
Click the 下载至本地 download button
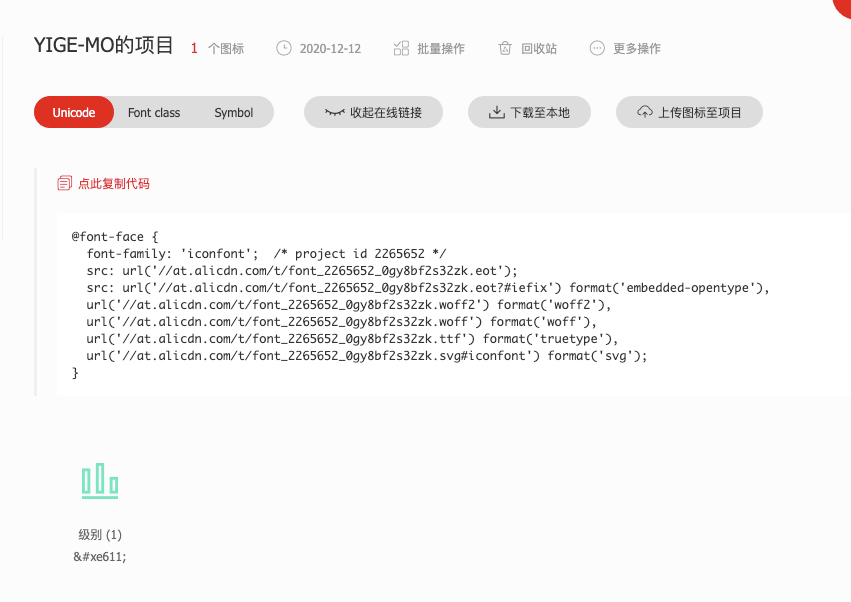(x=529, y=112)
